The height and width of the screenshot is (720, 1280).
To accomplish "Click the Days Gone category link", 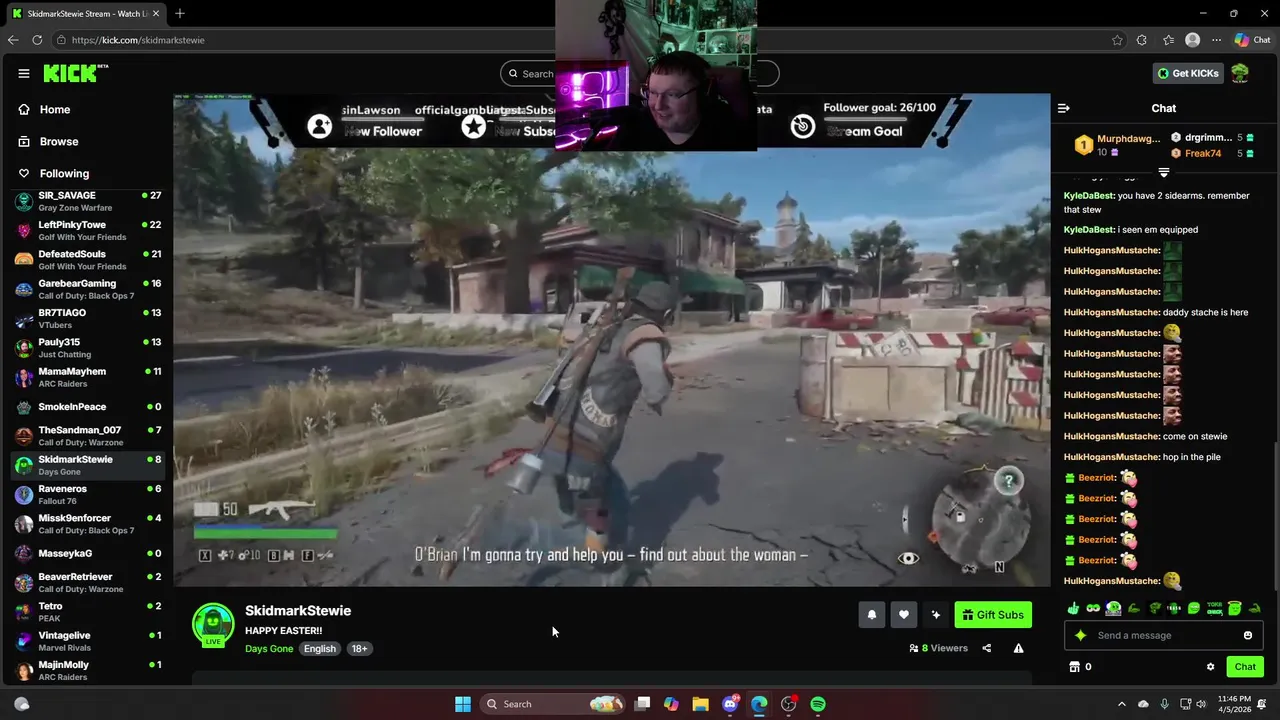I will tap(269, 648).
